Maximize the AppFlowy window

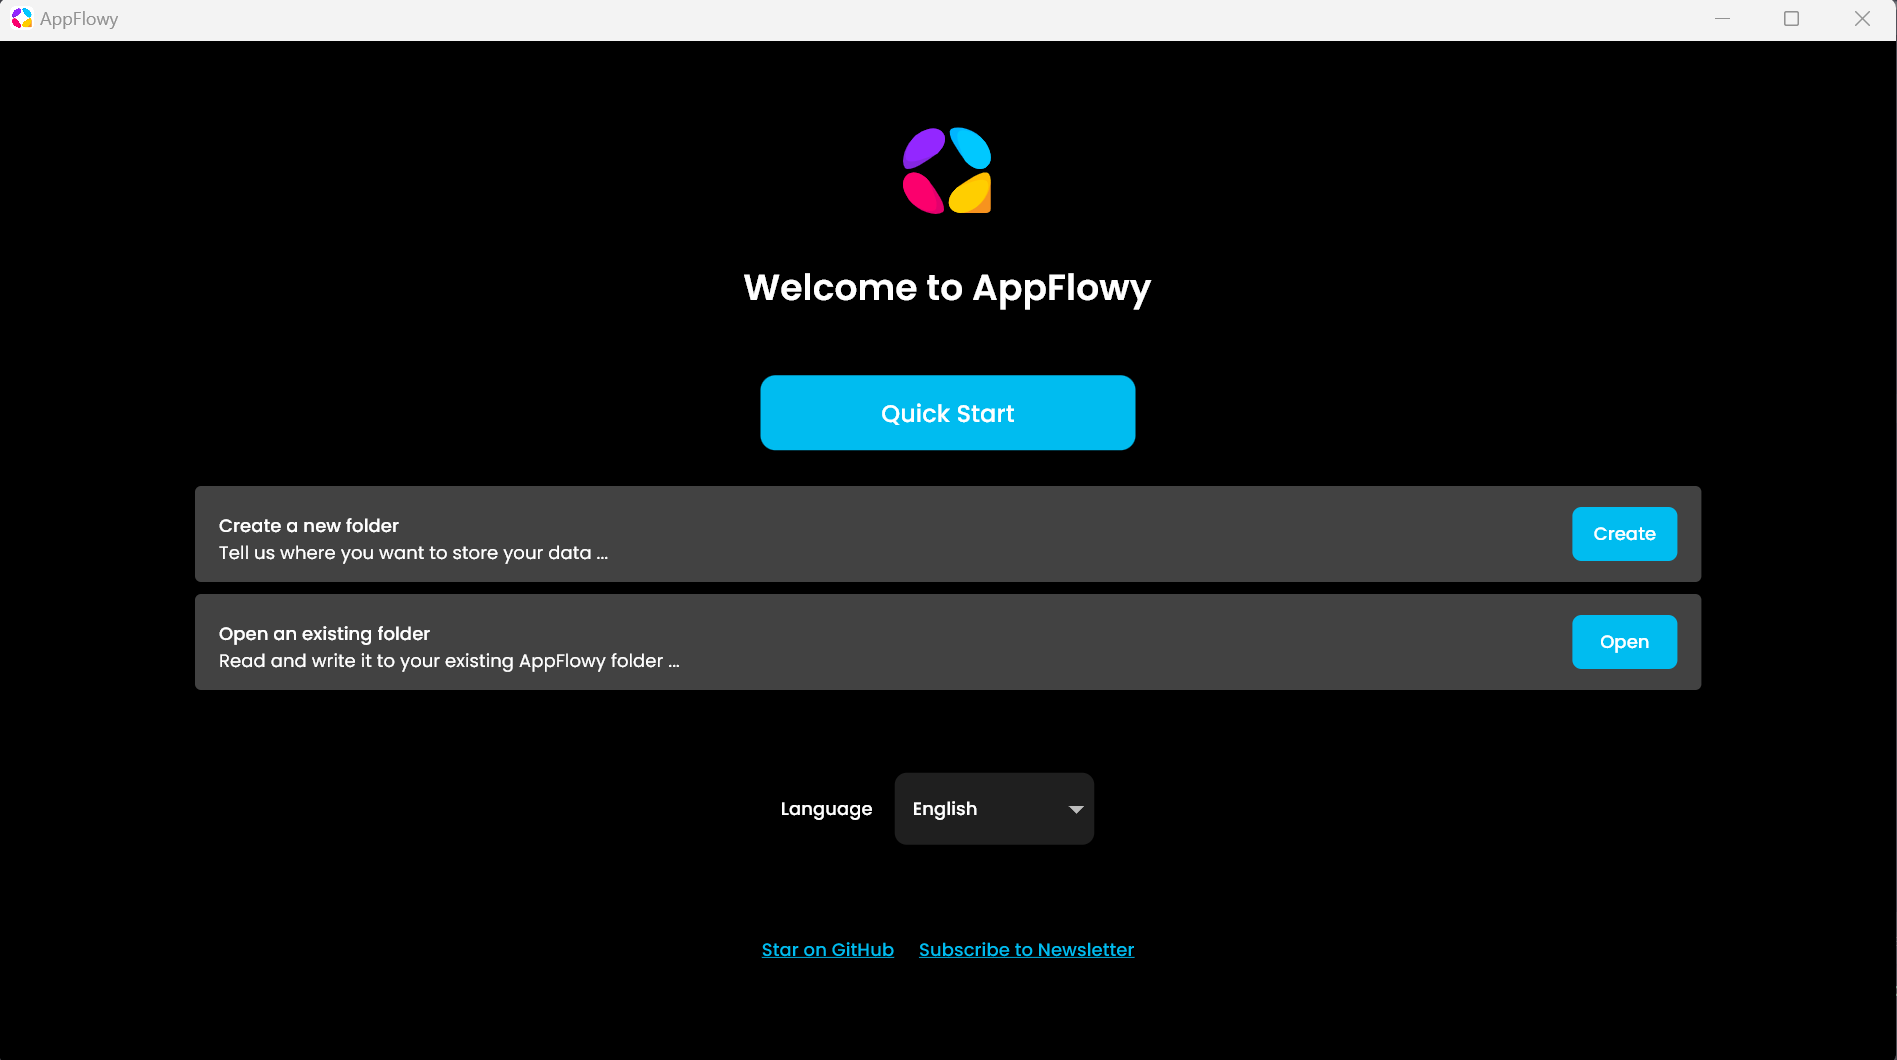(1791, 18)
